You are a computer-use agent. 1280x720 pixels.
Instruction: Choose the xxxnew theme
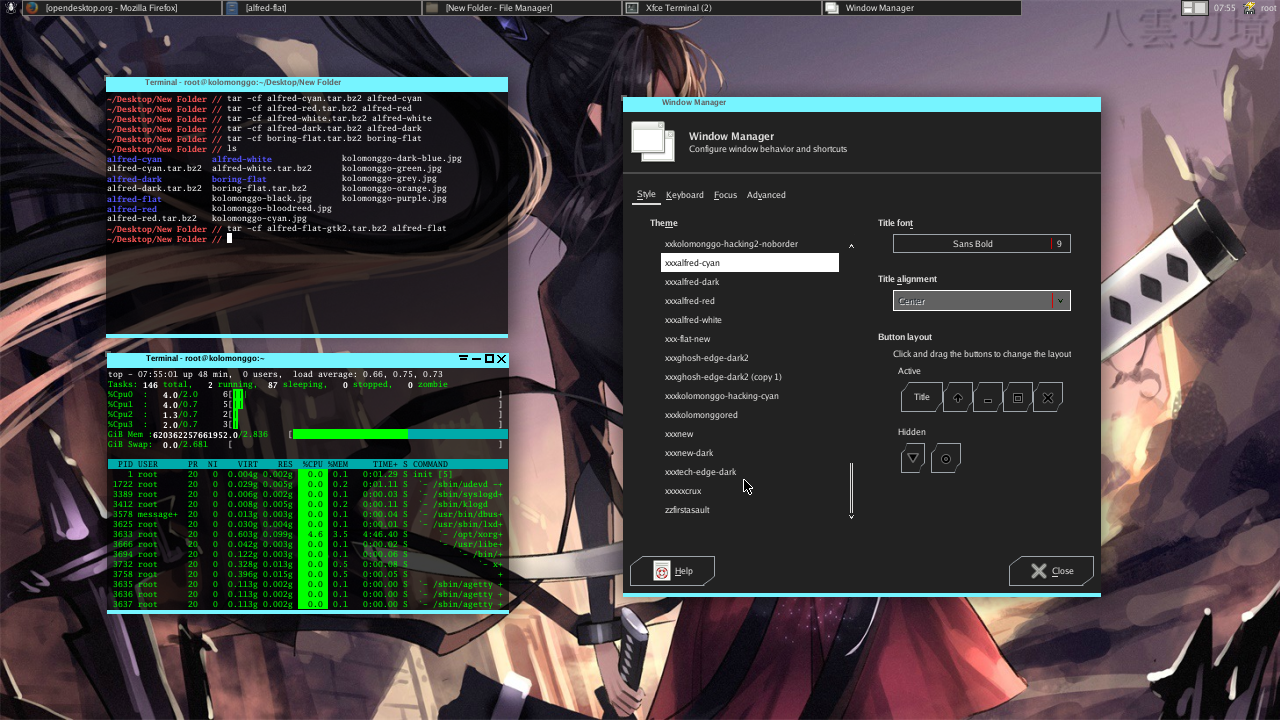coord(750,434)
